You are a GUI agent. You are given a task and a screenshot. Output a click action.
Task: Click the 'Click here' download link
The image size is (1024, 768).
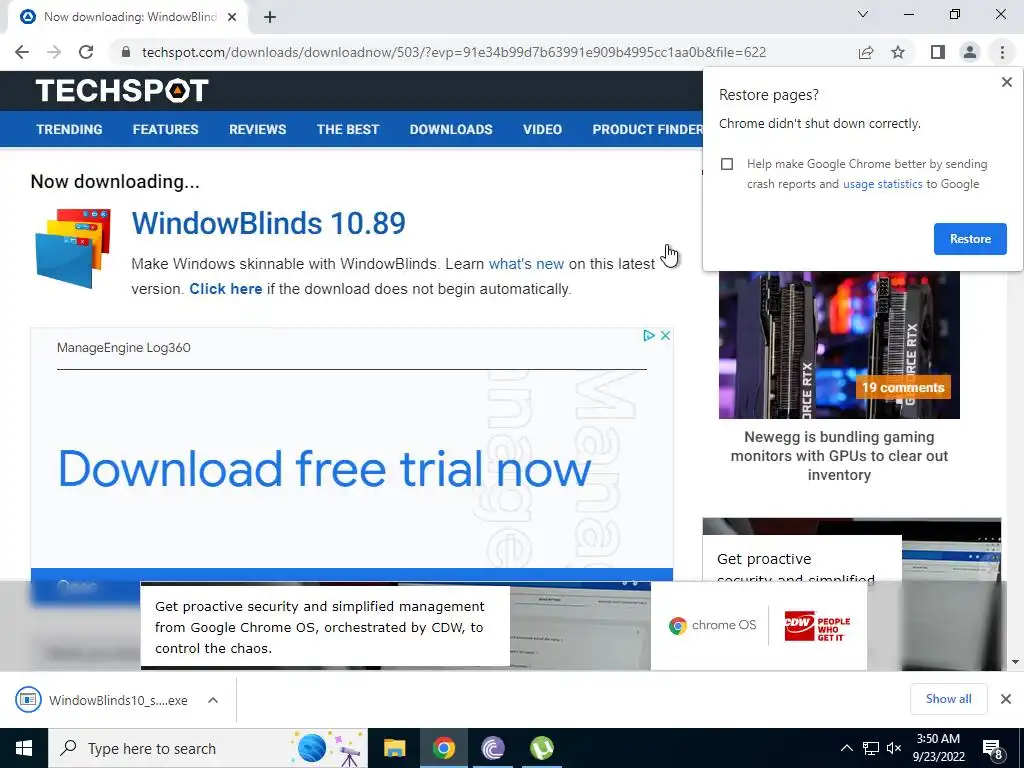[226, 289]
